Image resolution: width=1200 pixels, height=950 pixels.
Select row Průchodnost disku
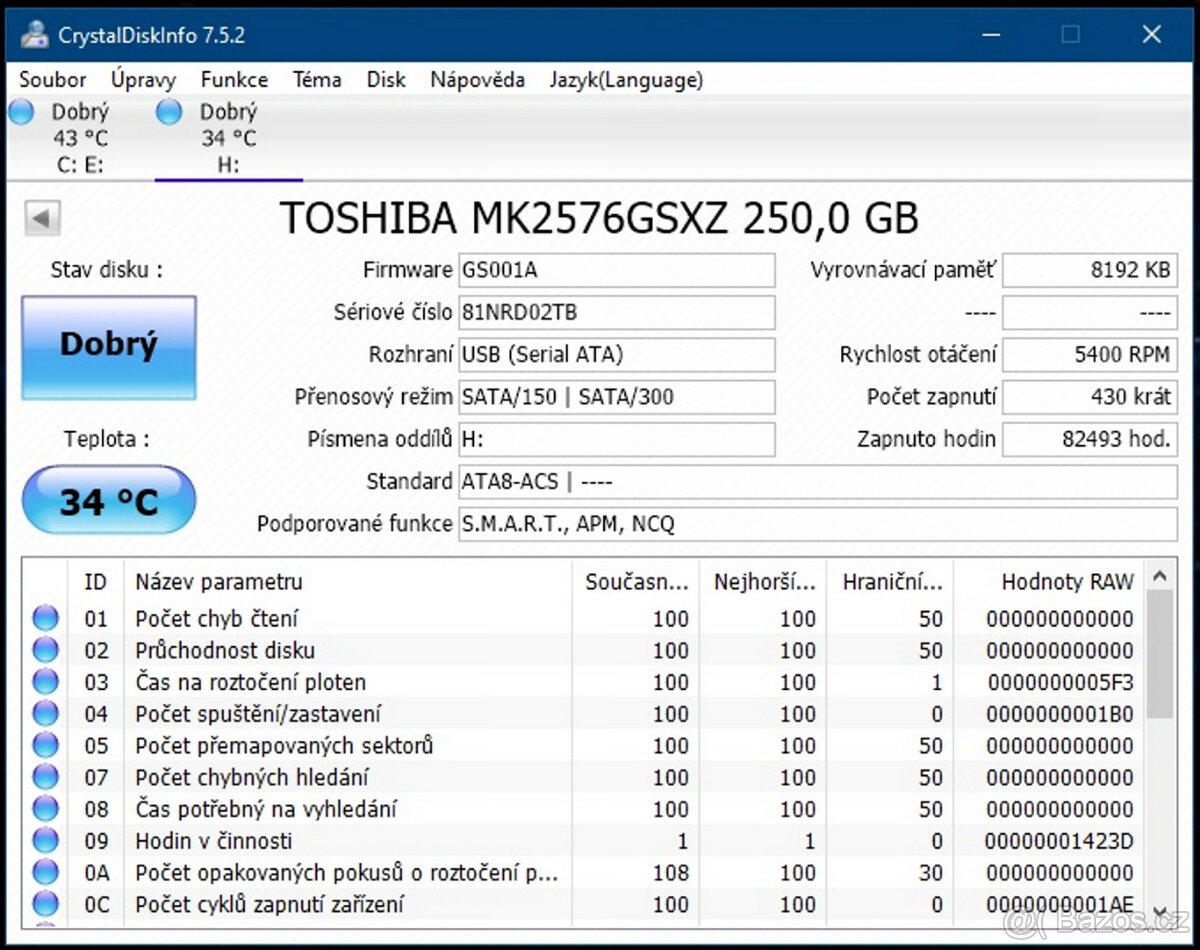coord(584,651)
